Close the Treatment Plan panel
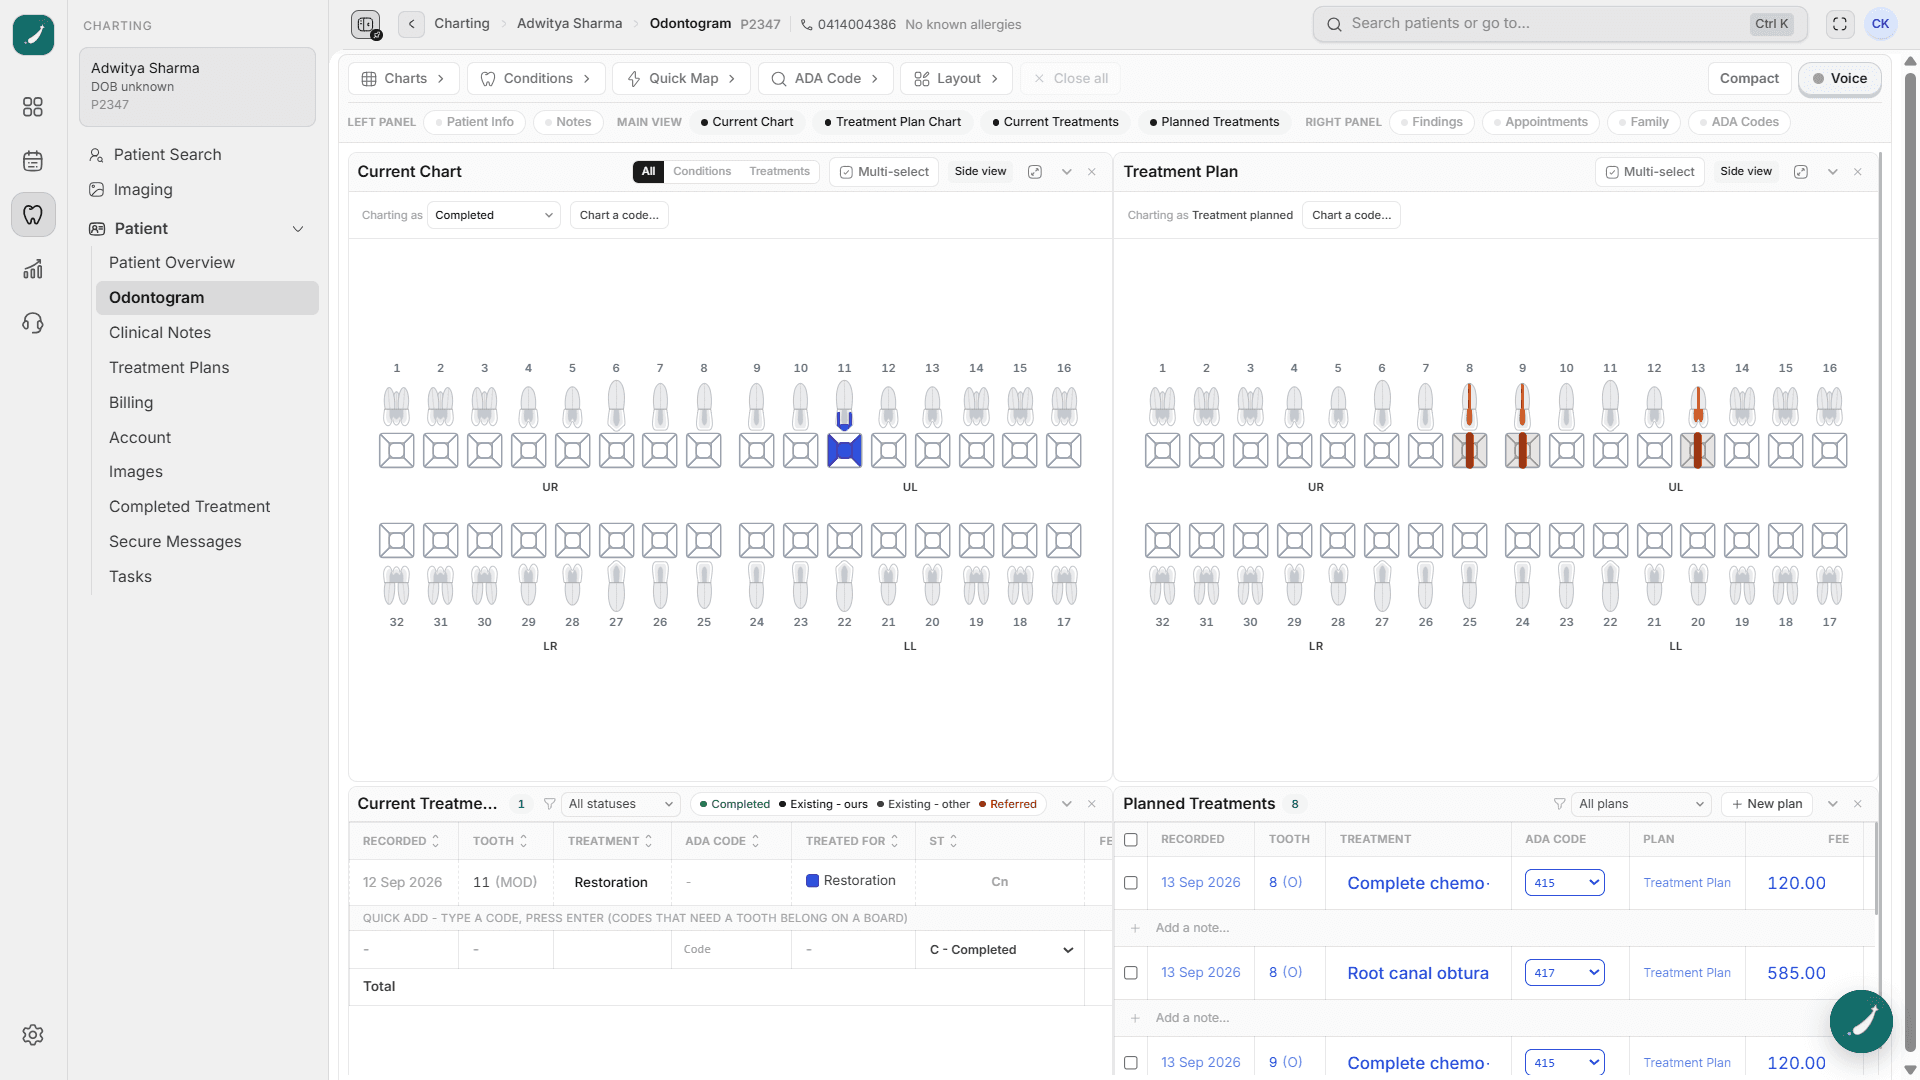Viewport: 1920px width, 1080px height. click(x=1858, y=172)
